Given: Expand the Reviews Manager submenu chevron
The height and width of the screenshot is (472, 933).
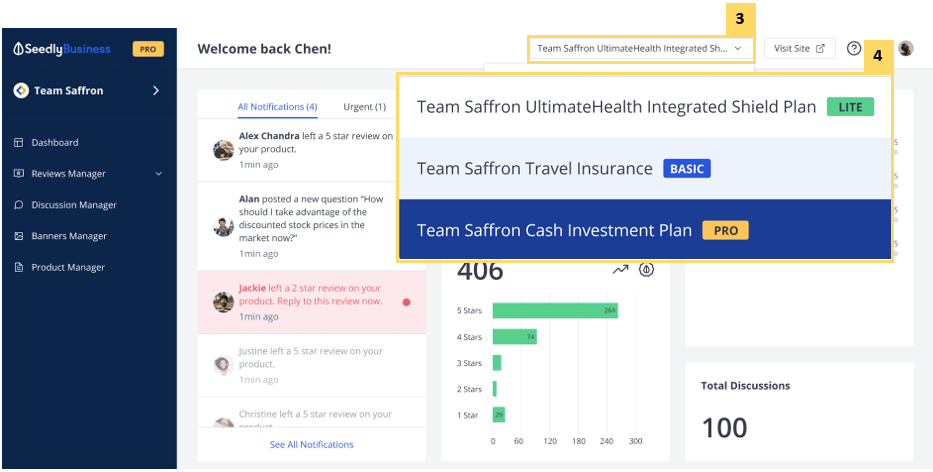Looking at the screenshot, I should (159, 174).
